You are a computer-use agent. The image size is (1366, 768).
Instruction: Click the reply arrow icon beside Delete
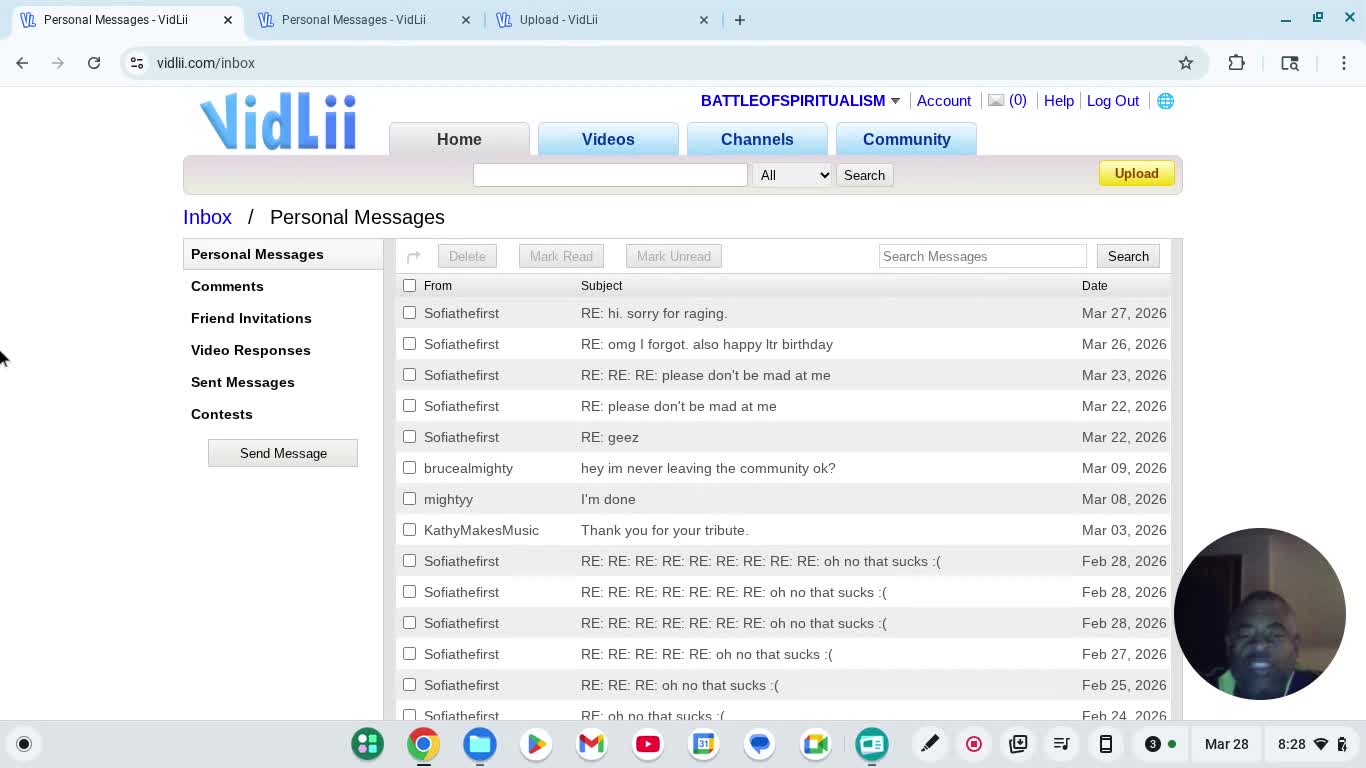(x=414, y=257)
